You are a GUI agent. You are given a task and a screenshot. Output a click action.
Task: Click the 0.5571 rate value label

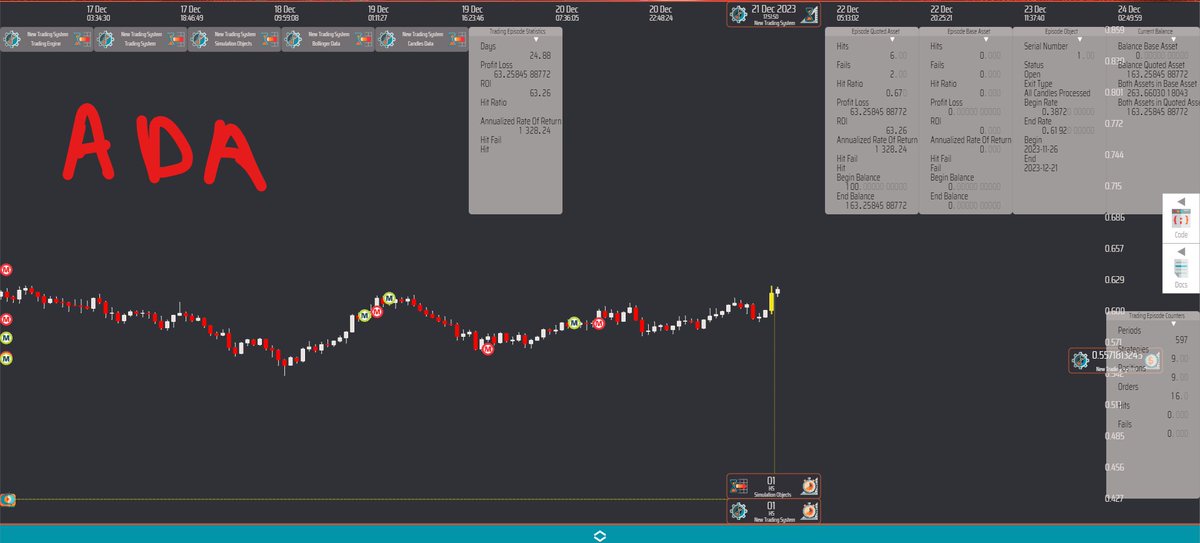click(x=1117, y=355)
